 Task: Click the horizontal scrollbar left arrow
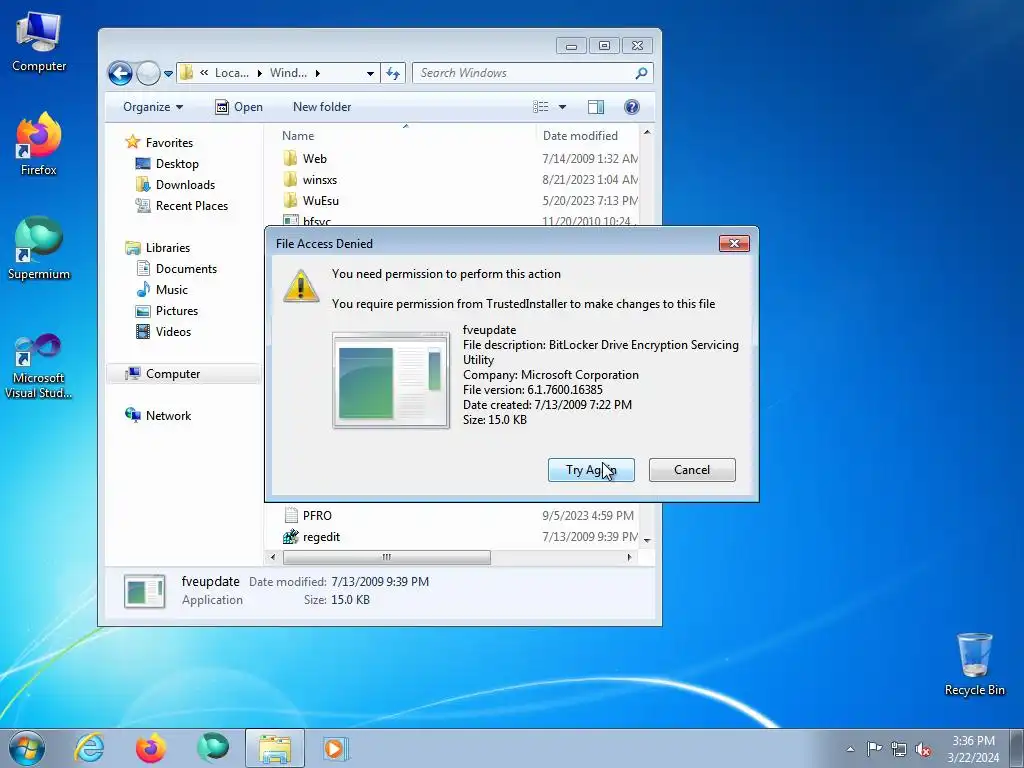point(273,557)
